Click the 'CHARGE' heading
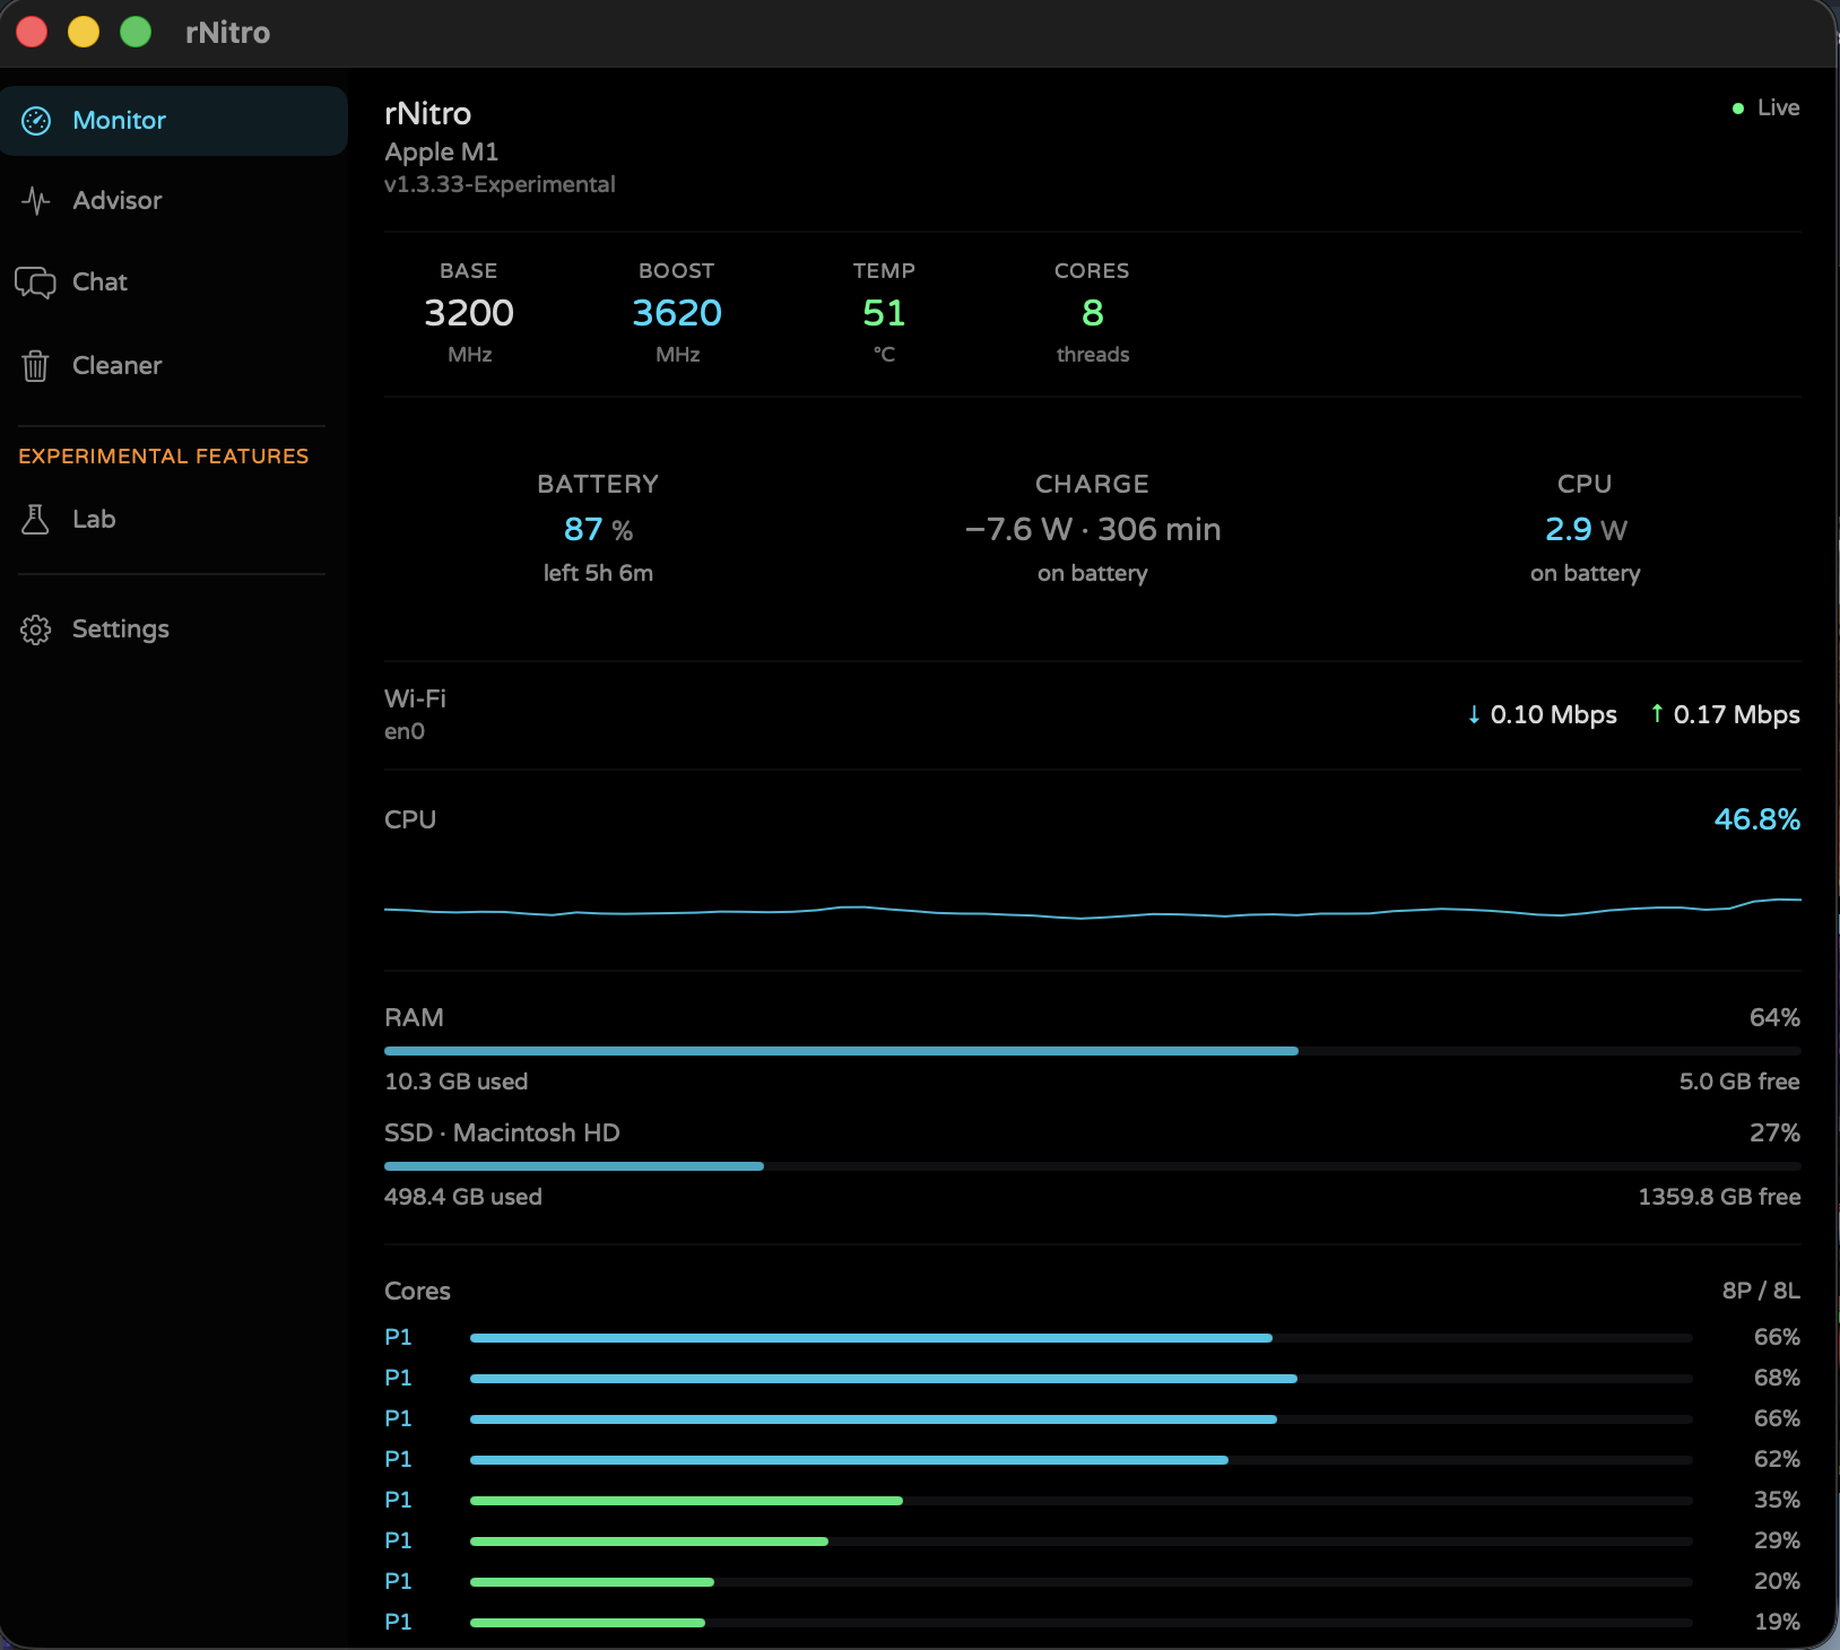Image resolution: width=1840 pixels, height=1650 pixels. tap(1092, 485)
